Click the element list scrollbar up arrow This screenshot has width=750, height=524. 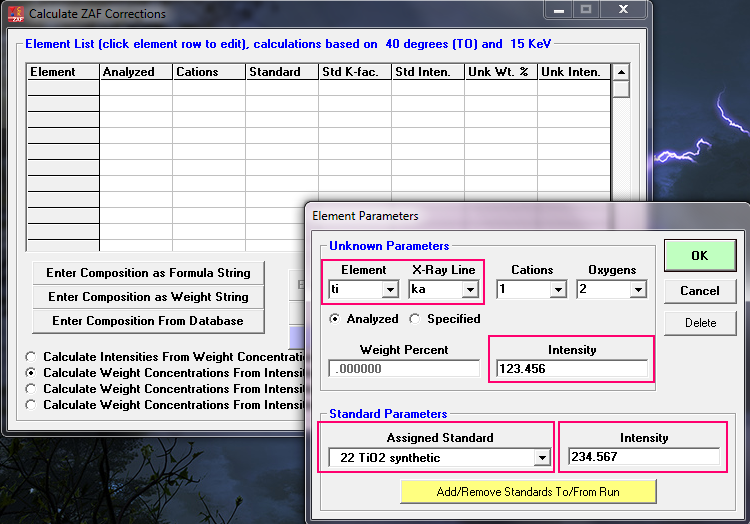tap(621, 72)
